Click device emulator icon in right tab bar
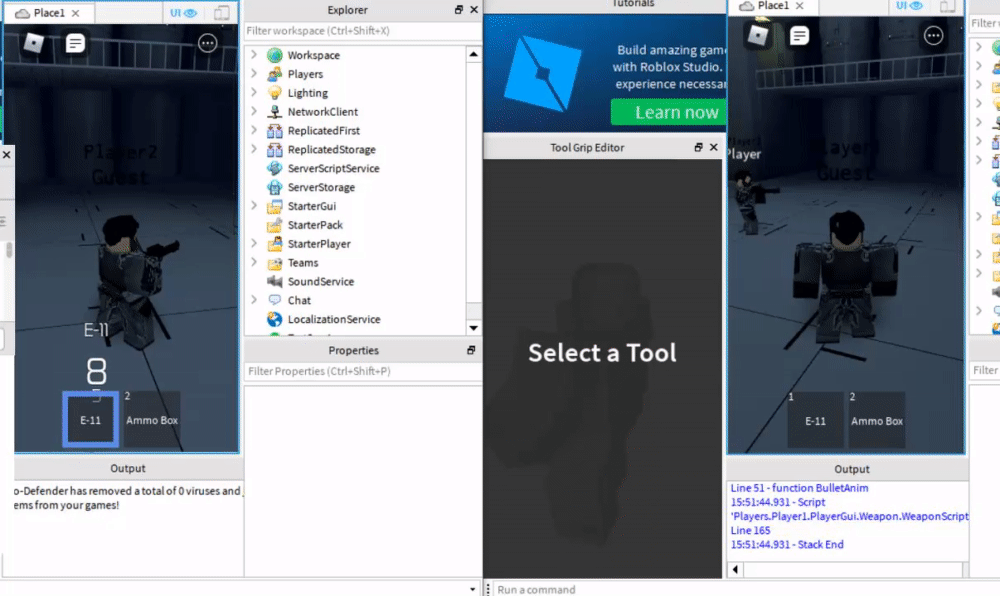 (x=948, y=6)
